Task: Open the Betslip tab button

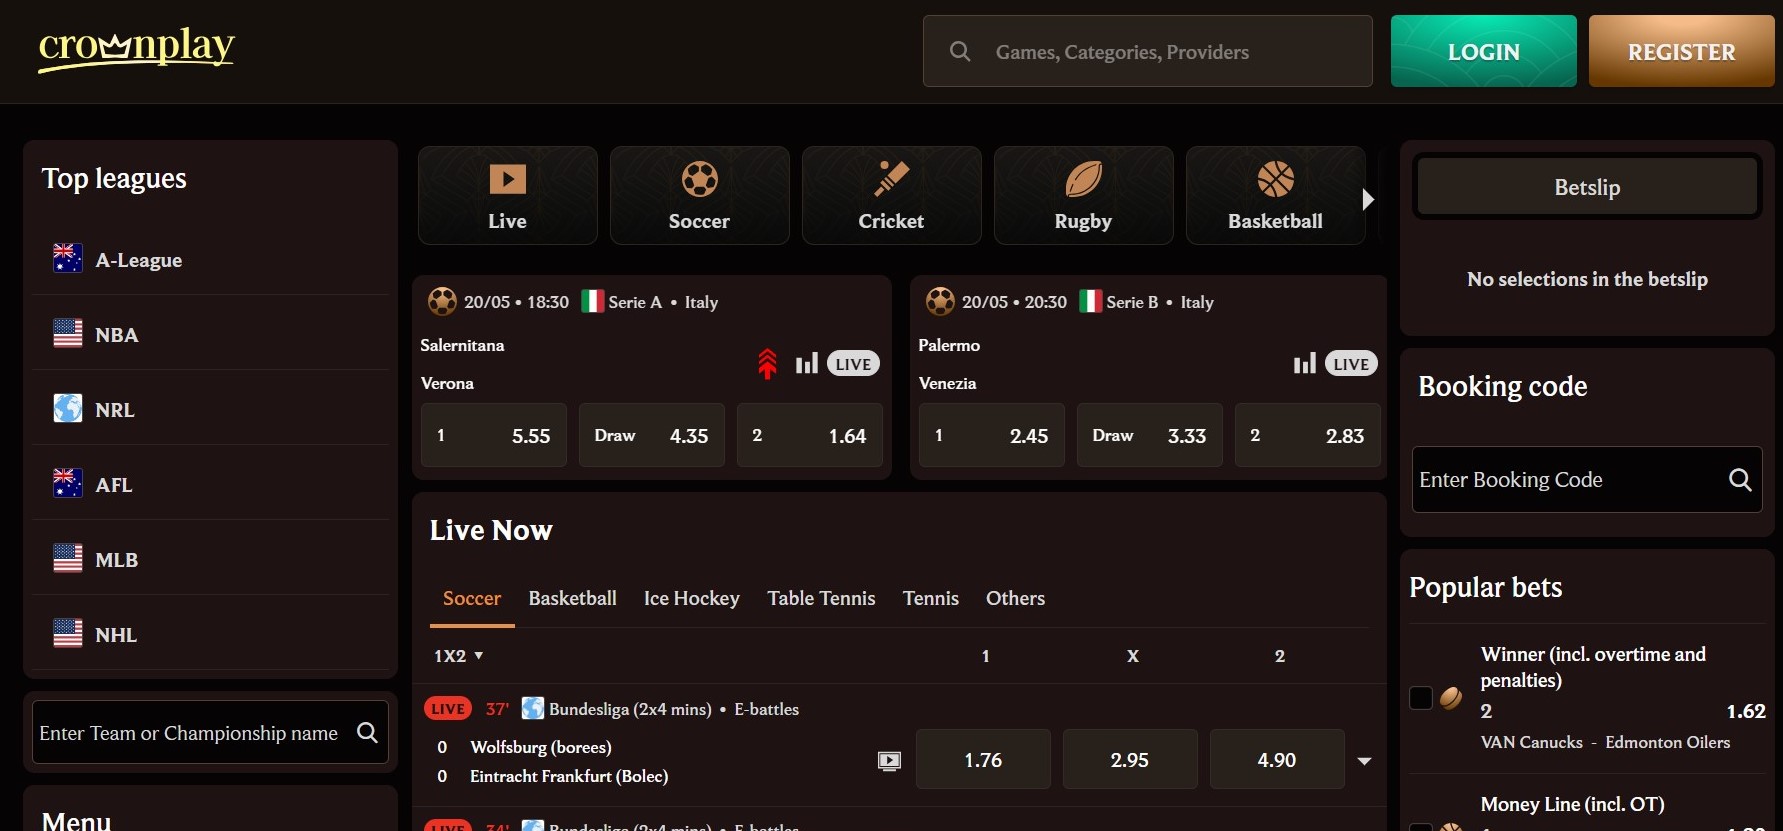Action: coord(1587,187)
